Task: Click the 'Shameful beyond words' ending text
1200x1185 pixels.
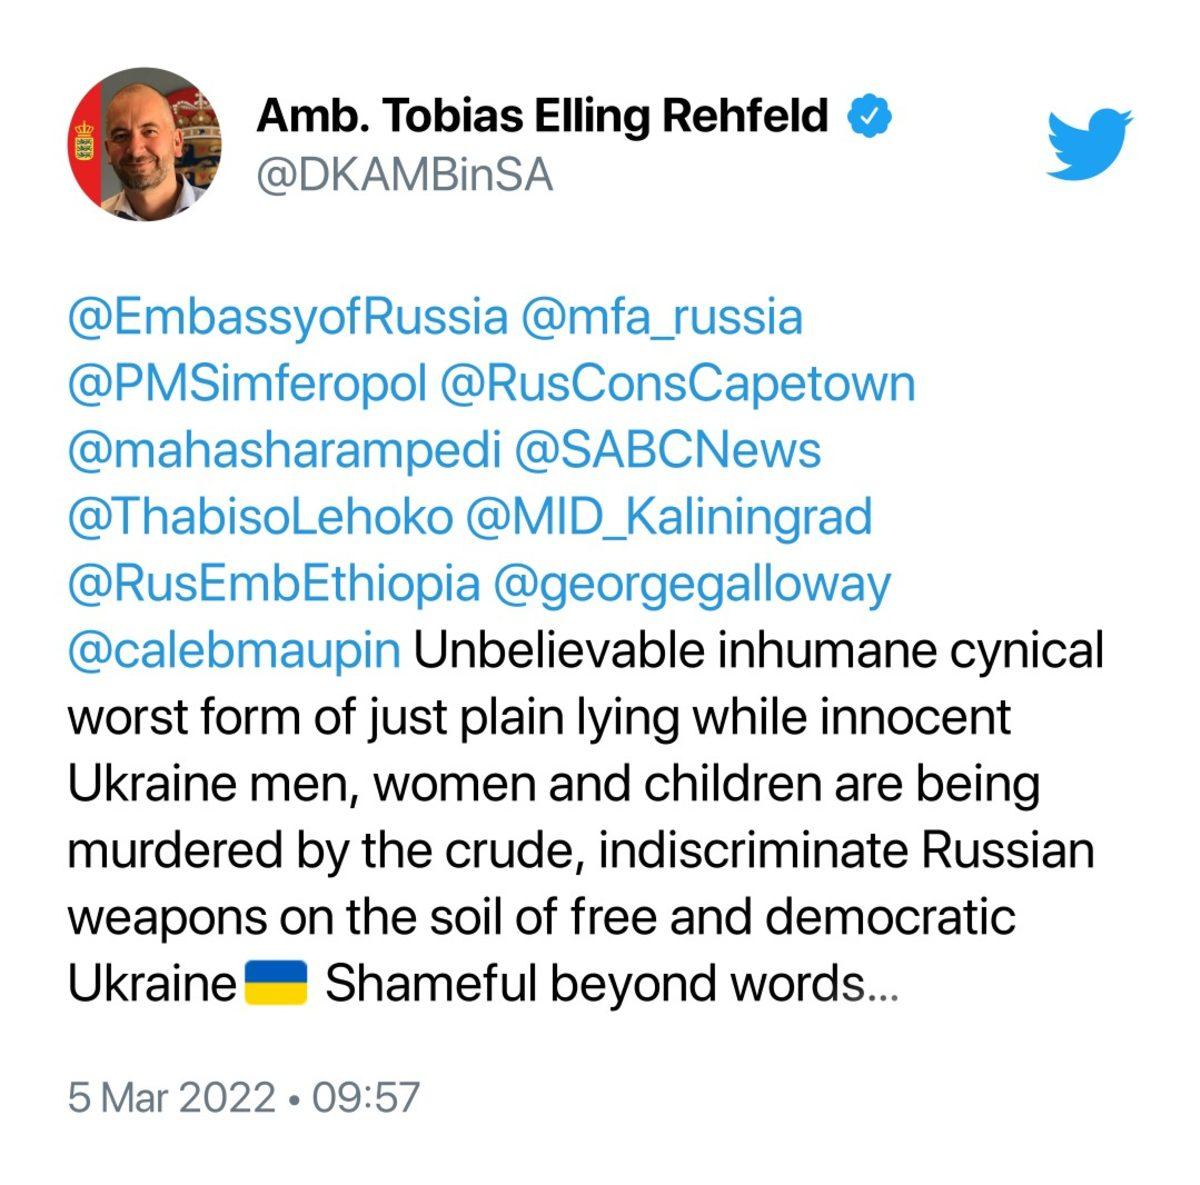Action: pyautogui.click(x=613, y=984)
